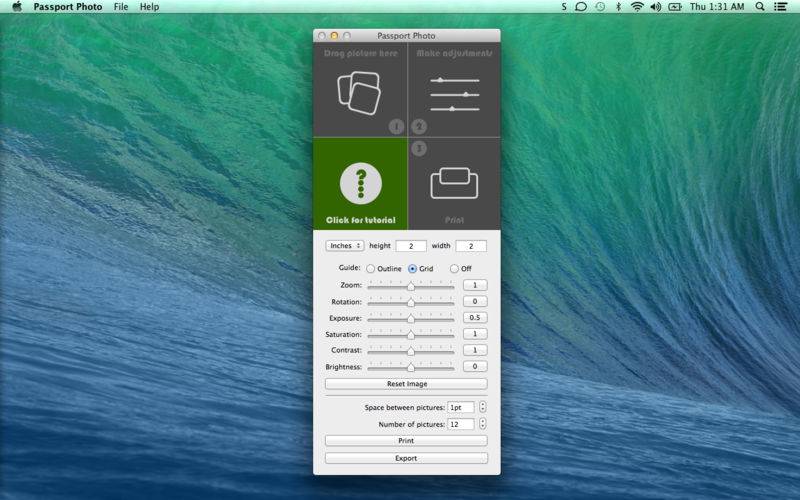Click the Make adjustments sliders icon
The width and height of the screenshot is (800, 500).
coord(454,93)
